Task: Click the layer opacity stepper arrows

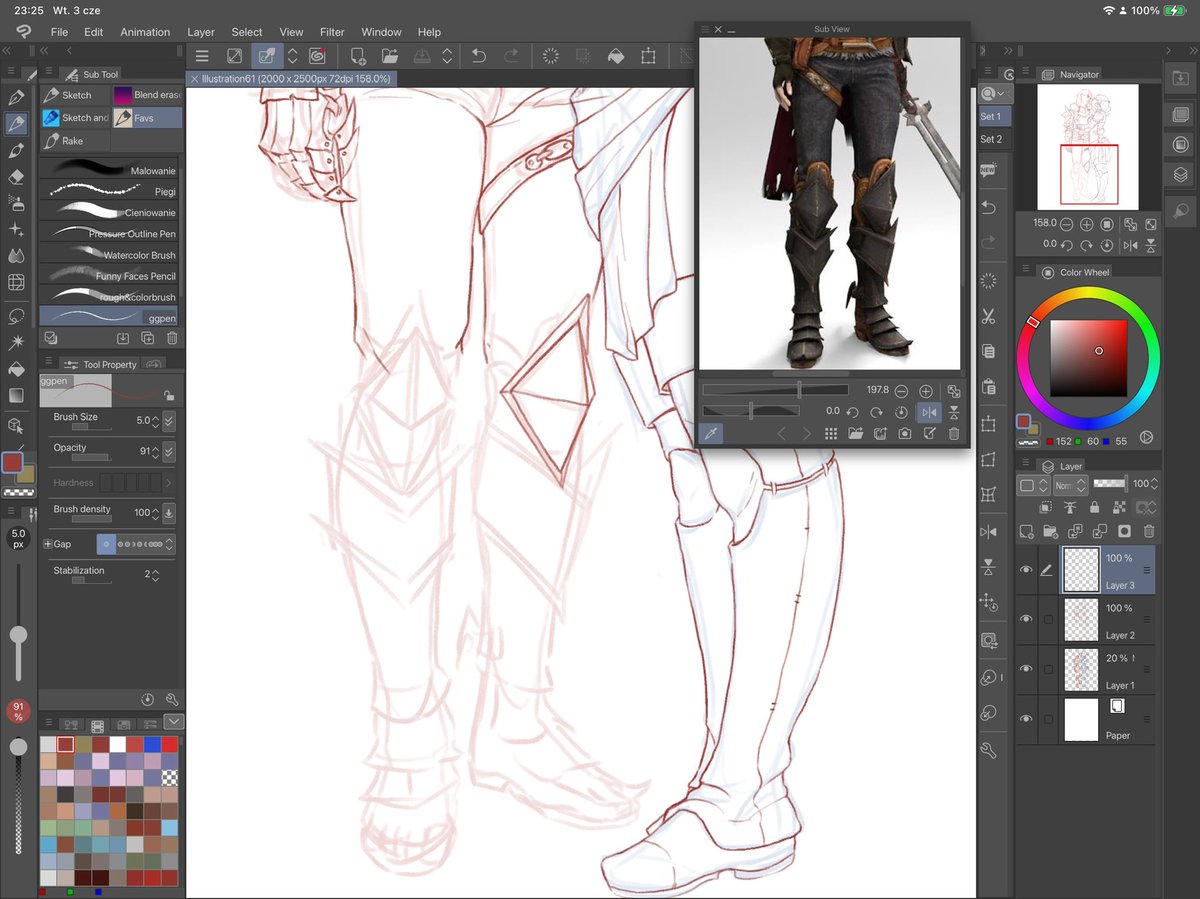Action: [1155, 484]
